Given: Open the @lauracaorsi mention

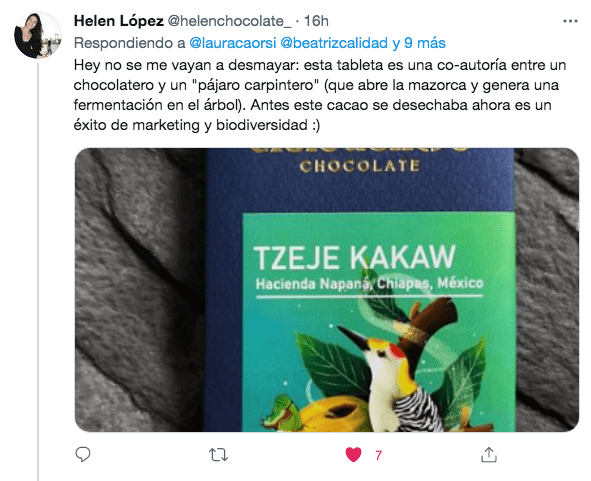Looking at the screenshot, I should 233,43.
